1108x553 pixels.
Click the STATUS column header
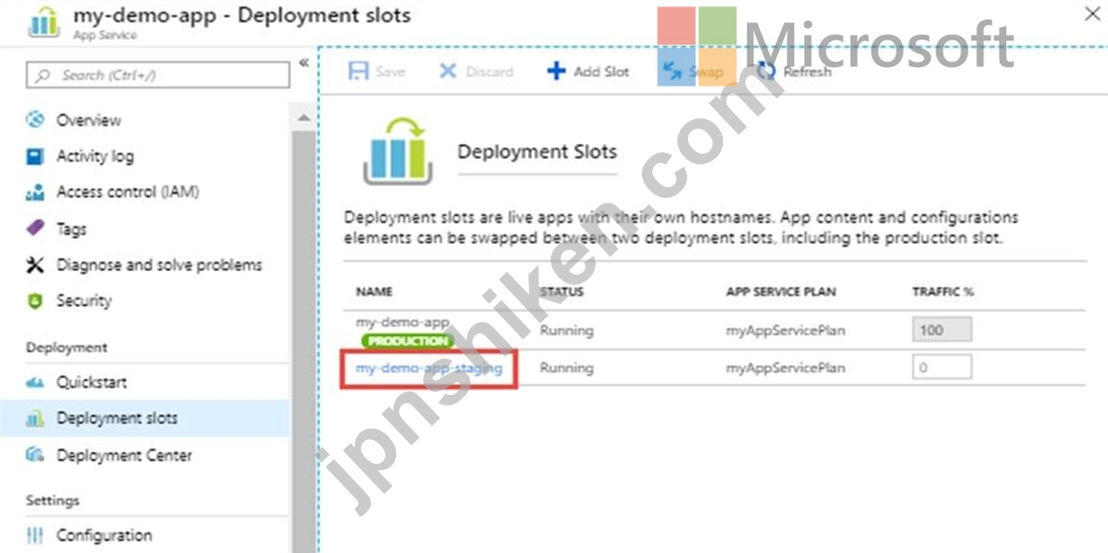(562, 292)
